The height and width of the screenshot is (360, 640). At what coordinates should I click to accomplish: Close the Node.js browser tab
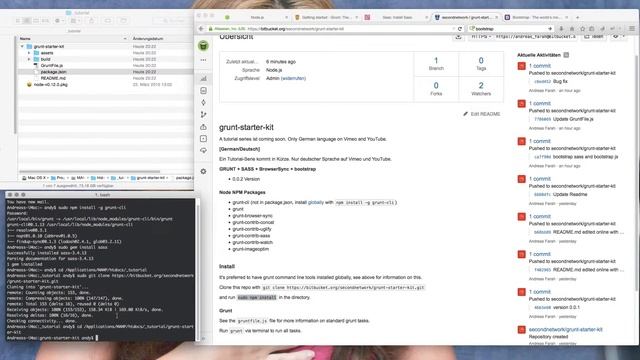286,17
